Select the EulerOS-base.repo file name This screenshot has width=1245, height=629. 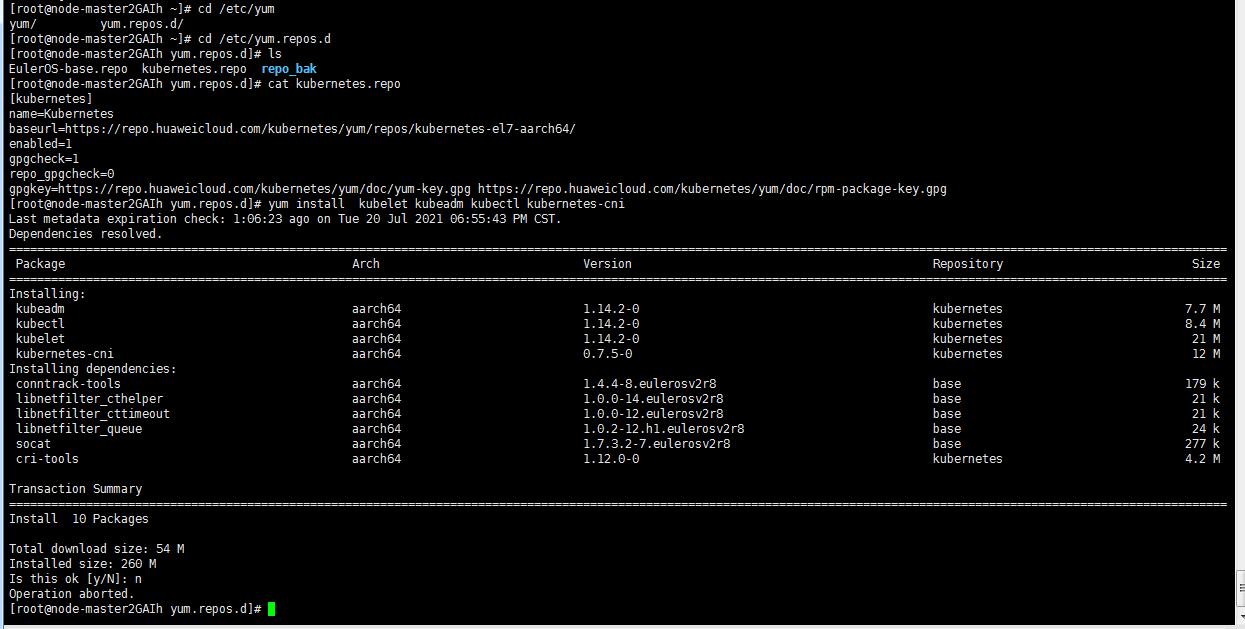68,69
